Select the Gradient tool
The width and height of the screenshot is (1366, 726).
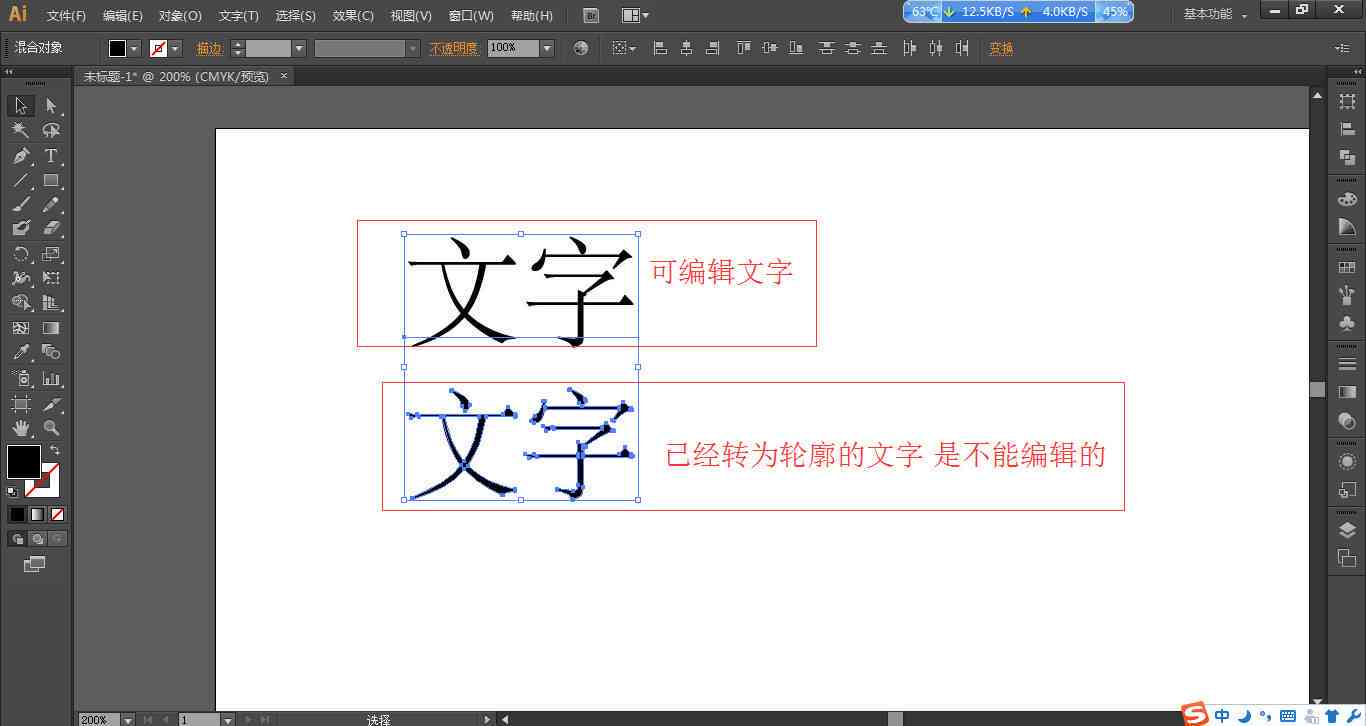(51, 328)
